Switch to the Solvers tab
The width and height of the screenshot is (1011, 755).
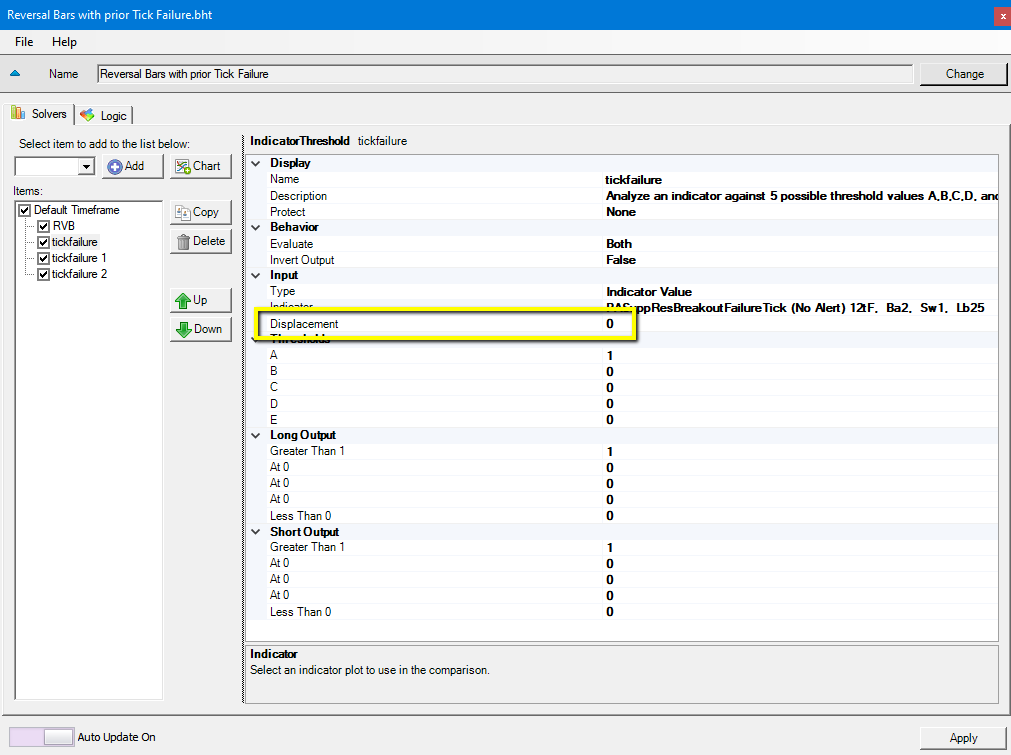pyautogui.click(x=39, y=113)
